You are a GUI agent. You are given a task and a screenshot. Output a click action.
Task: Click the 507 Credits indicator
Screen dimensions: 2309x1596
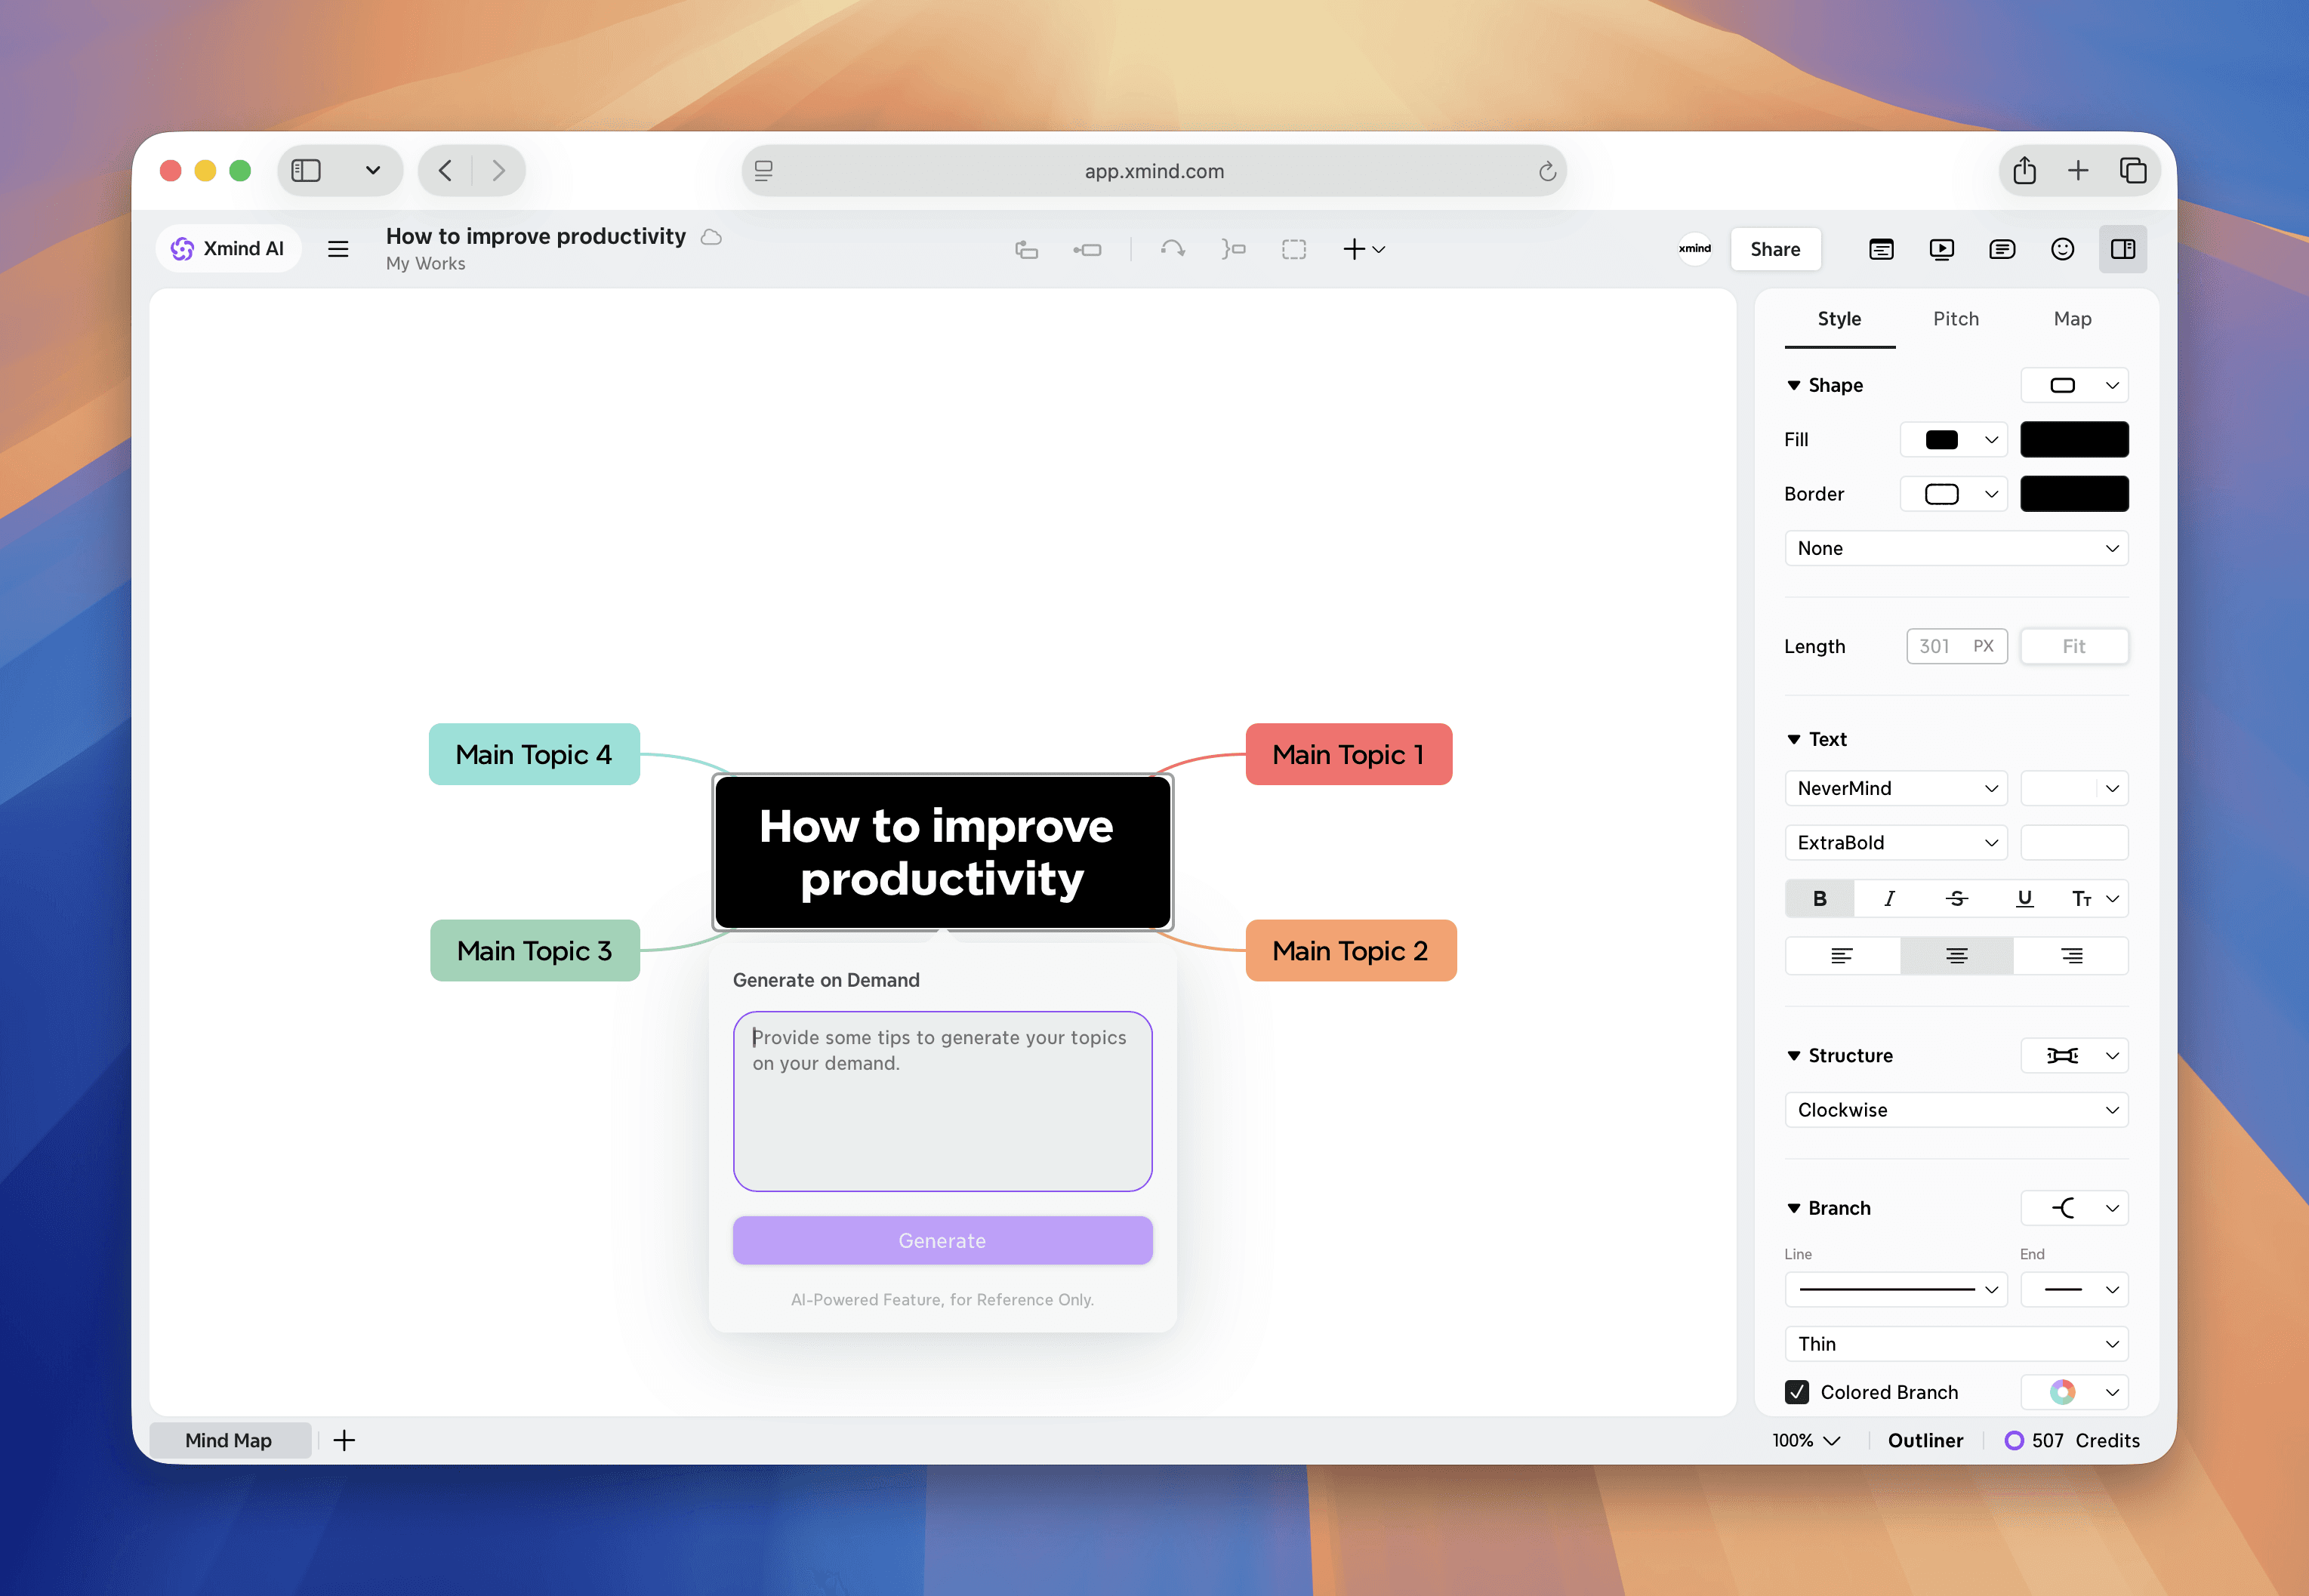2072,1440
